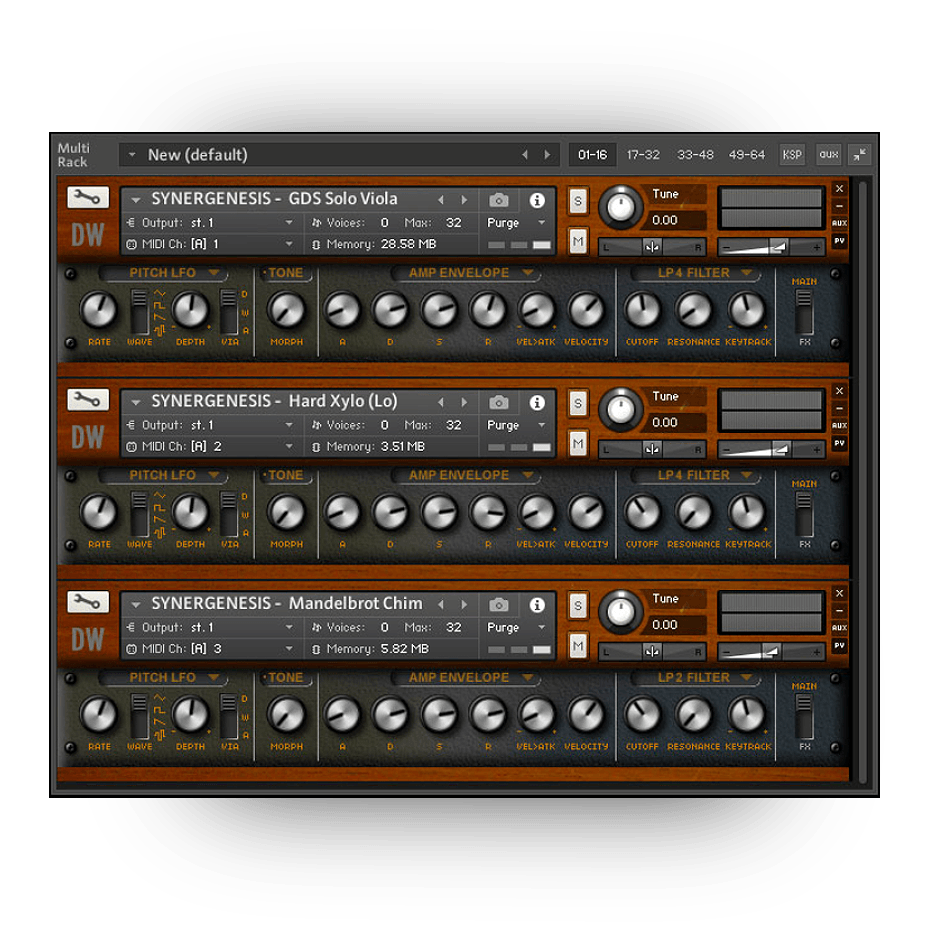The width and height of the screenshot is (930, 930).
Task: Click the WAVE slider in Hard Xylo PITCH LFO
Action: pos(139,514)
